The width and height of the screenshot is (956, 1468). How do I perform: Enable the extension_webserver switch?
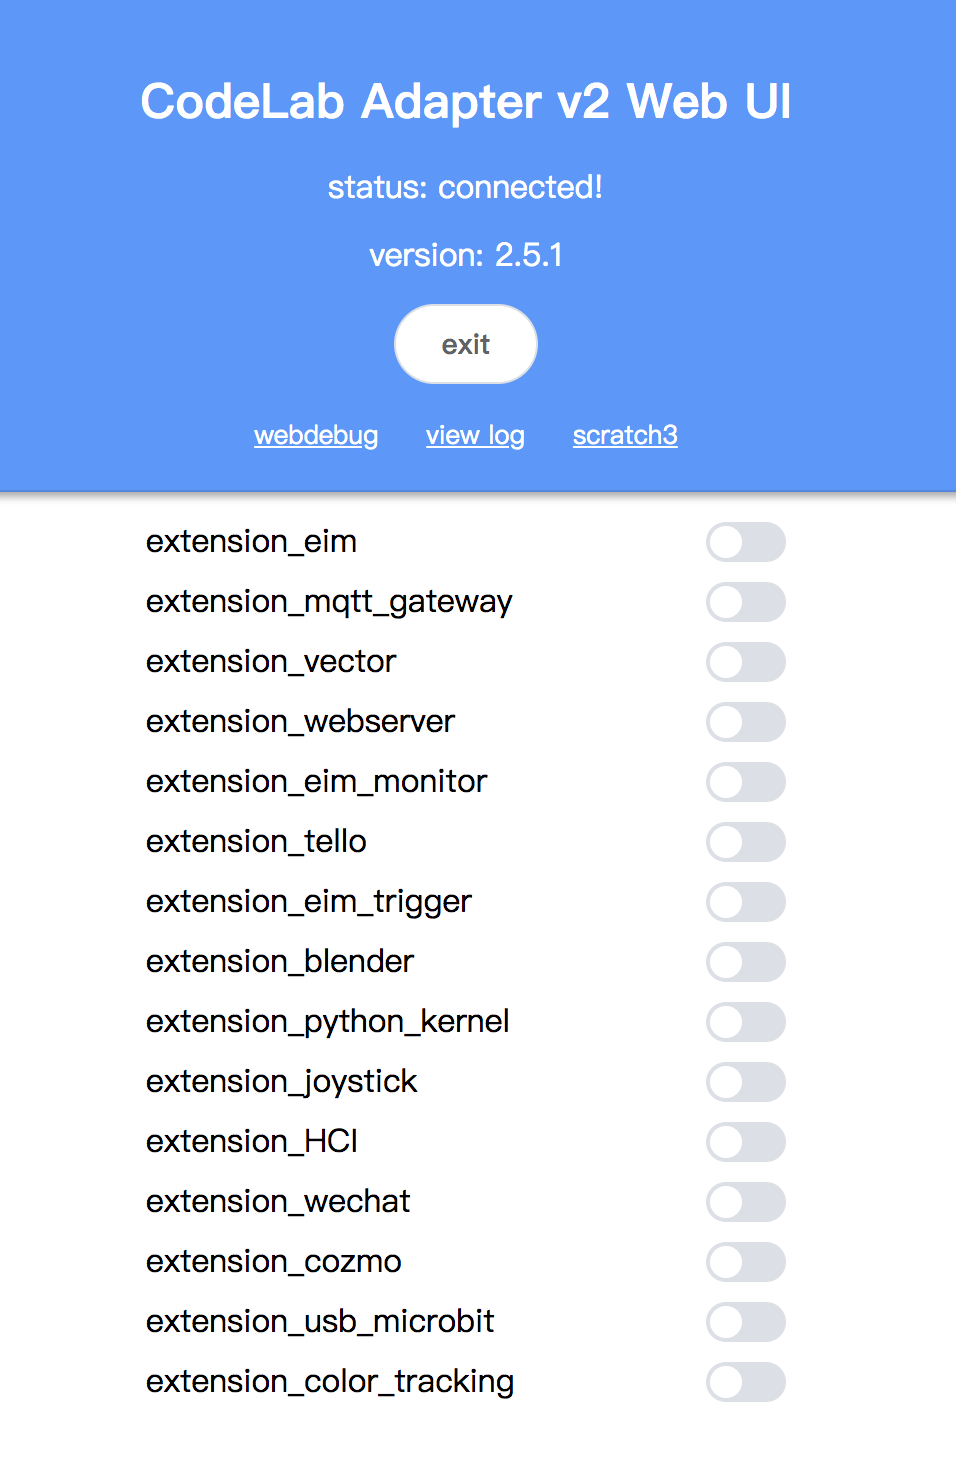point(745,722)
